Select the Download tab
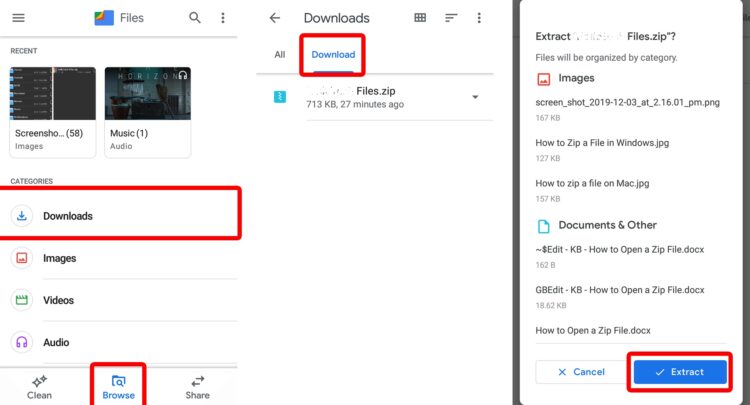 (333, 55)
